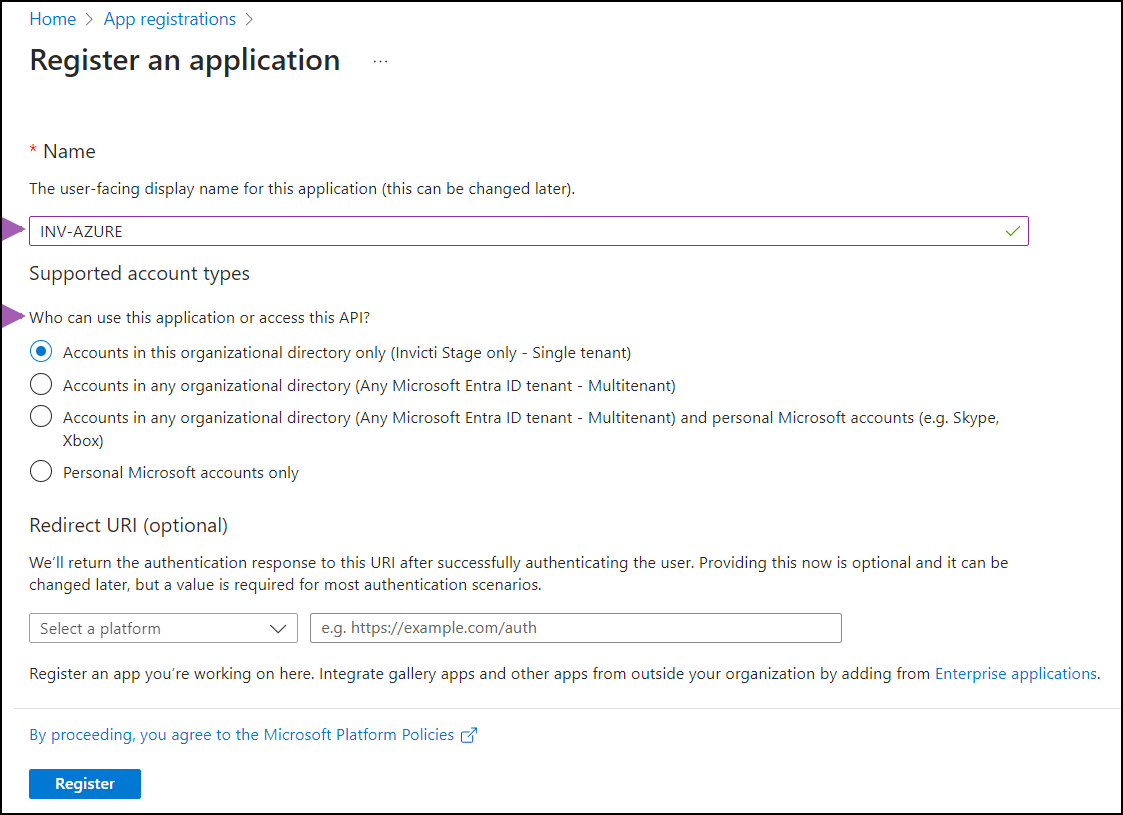Open the Enterprise applications link
Screen dimensions: 1123x815
1015,674
